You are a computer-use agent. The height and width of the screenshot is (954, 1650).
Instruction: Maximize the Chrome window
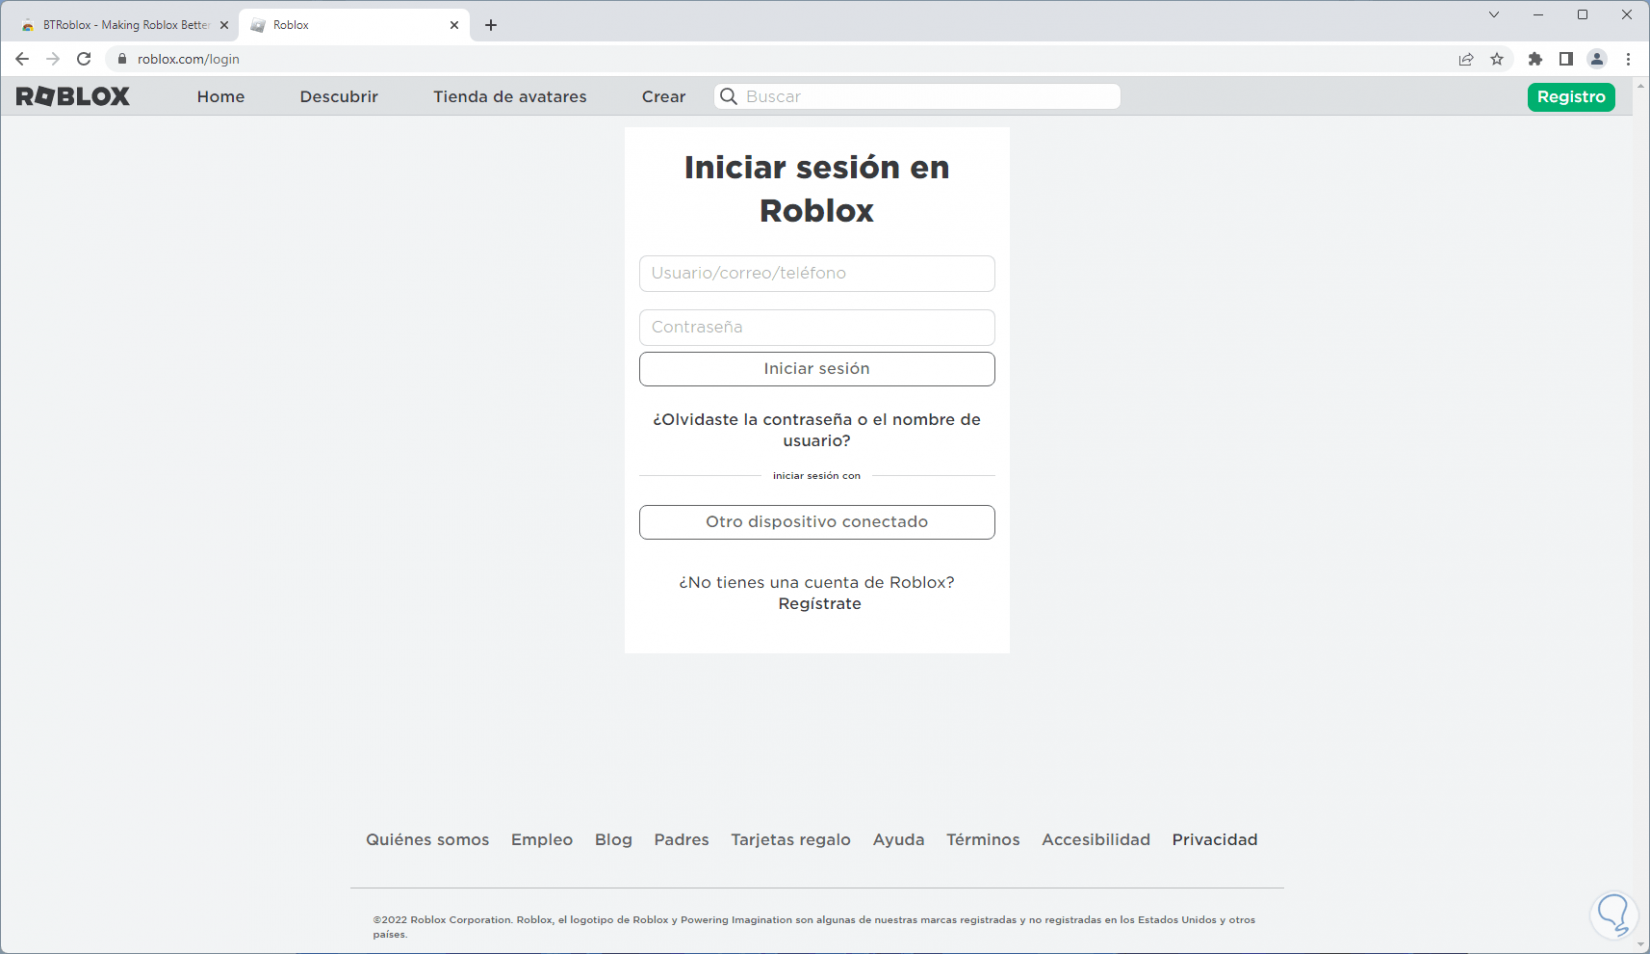1582,15
